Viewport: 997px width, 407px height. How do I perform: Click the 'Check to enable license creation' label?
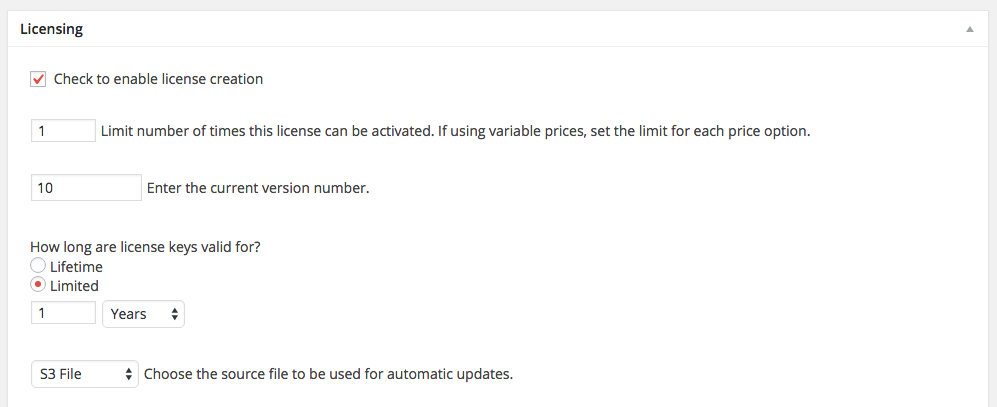(x=158, y=79)
